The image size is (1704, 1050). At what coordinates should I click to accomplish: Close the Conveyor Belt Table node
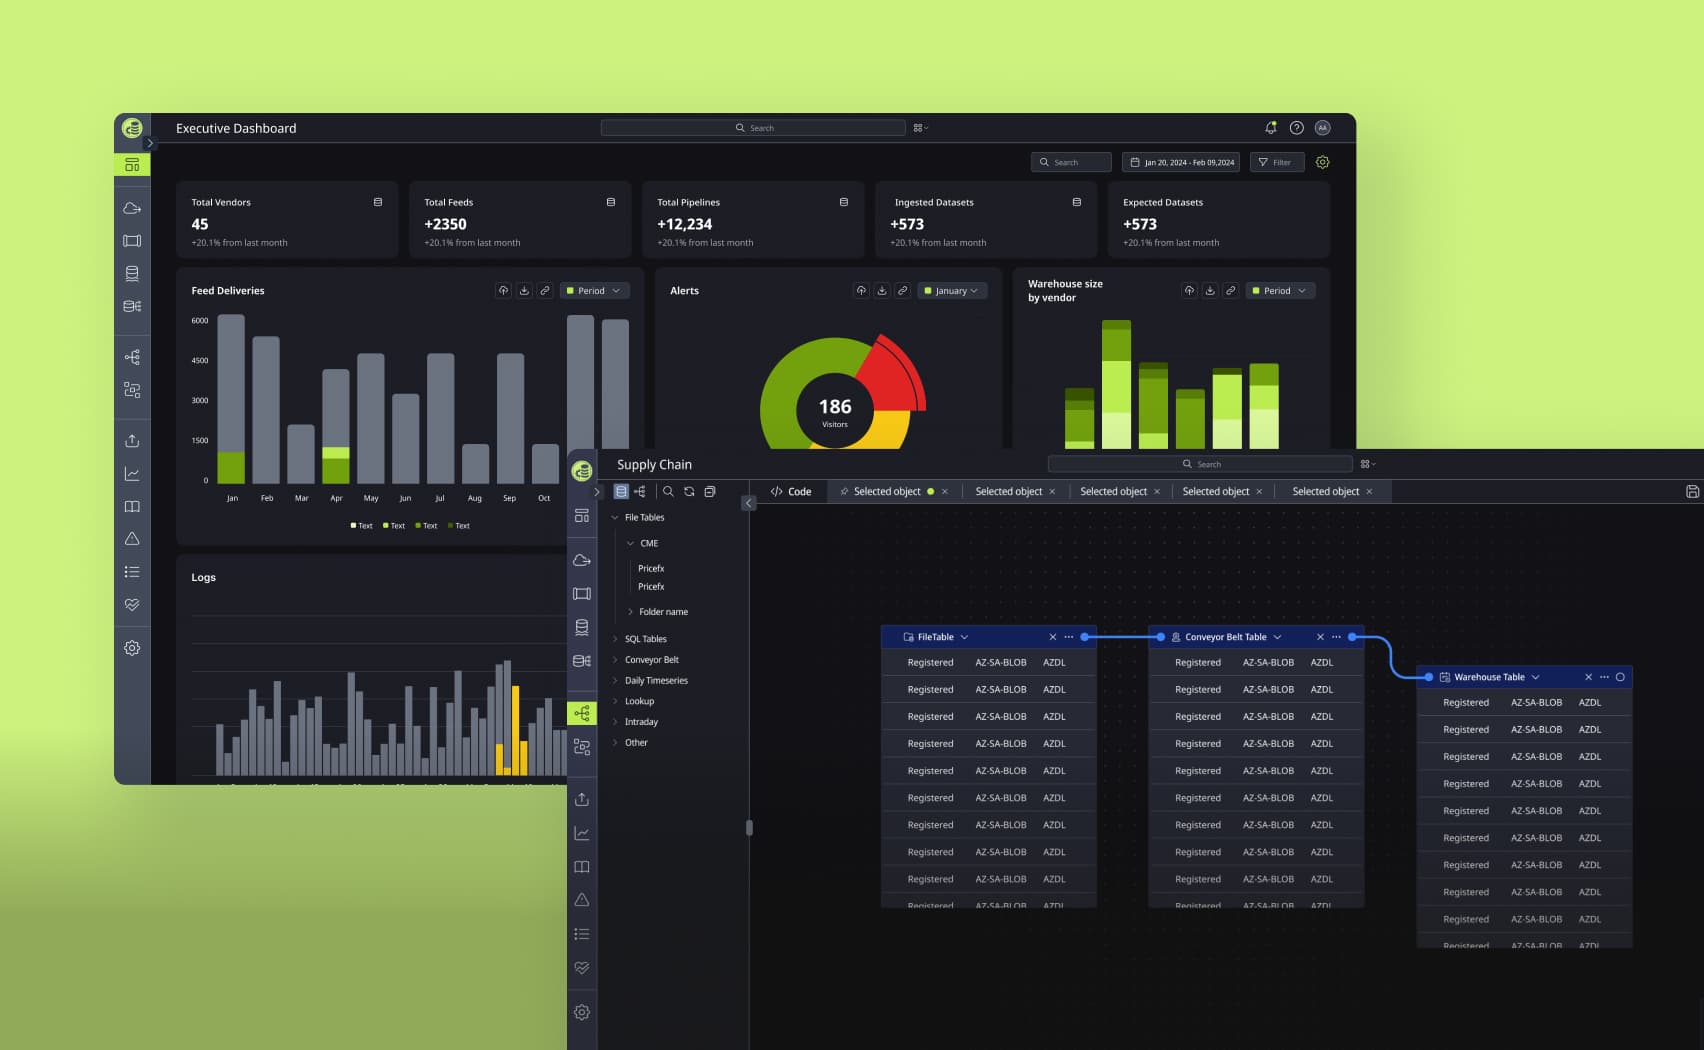(x=1320, y=637)
